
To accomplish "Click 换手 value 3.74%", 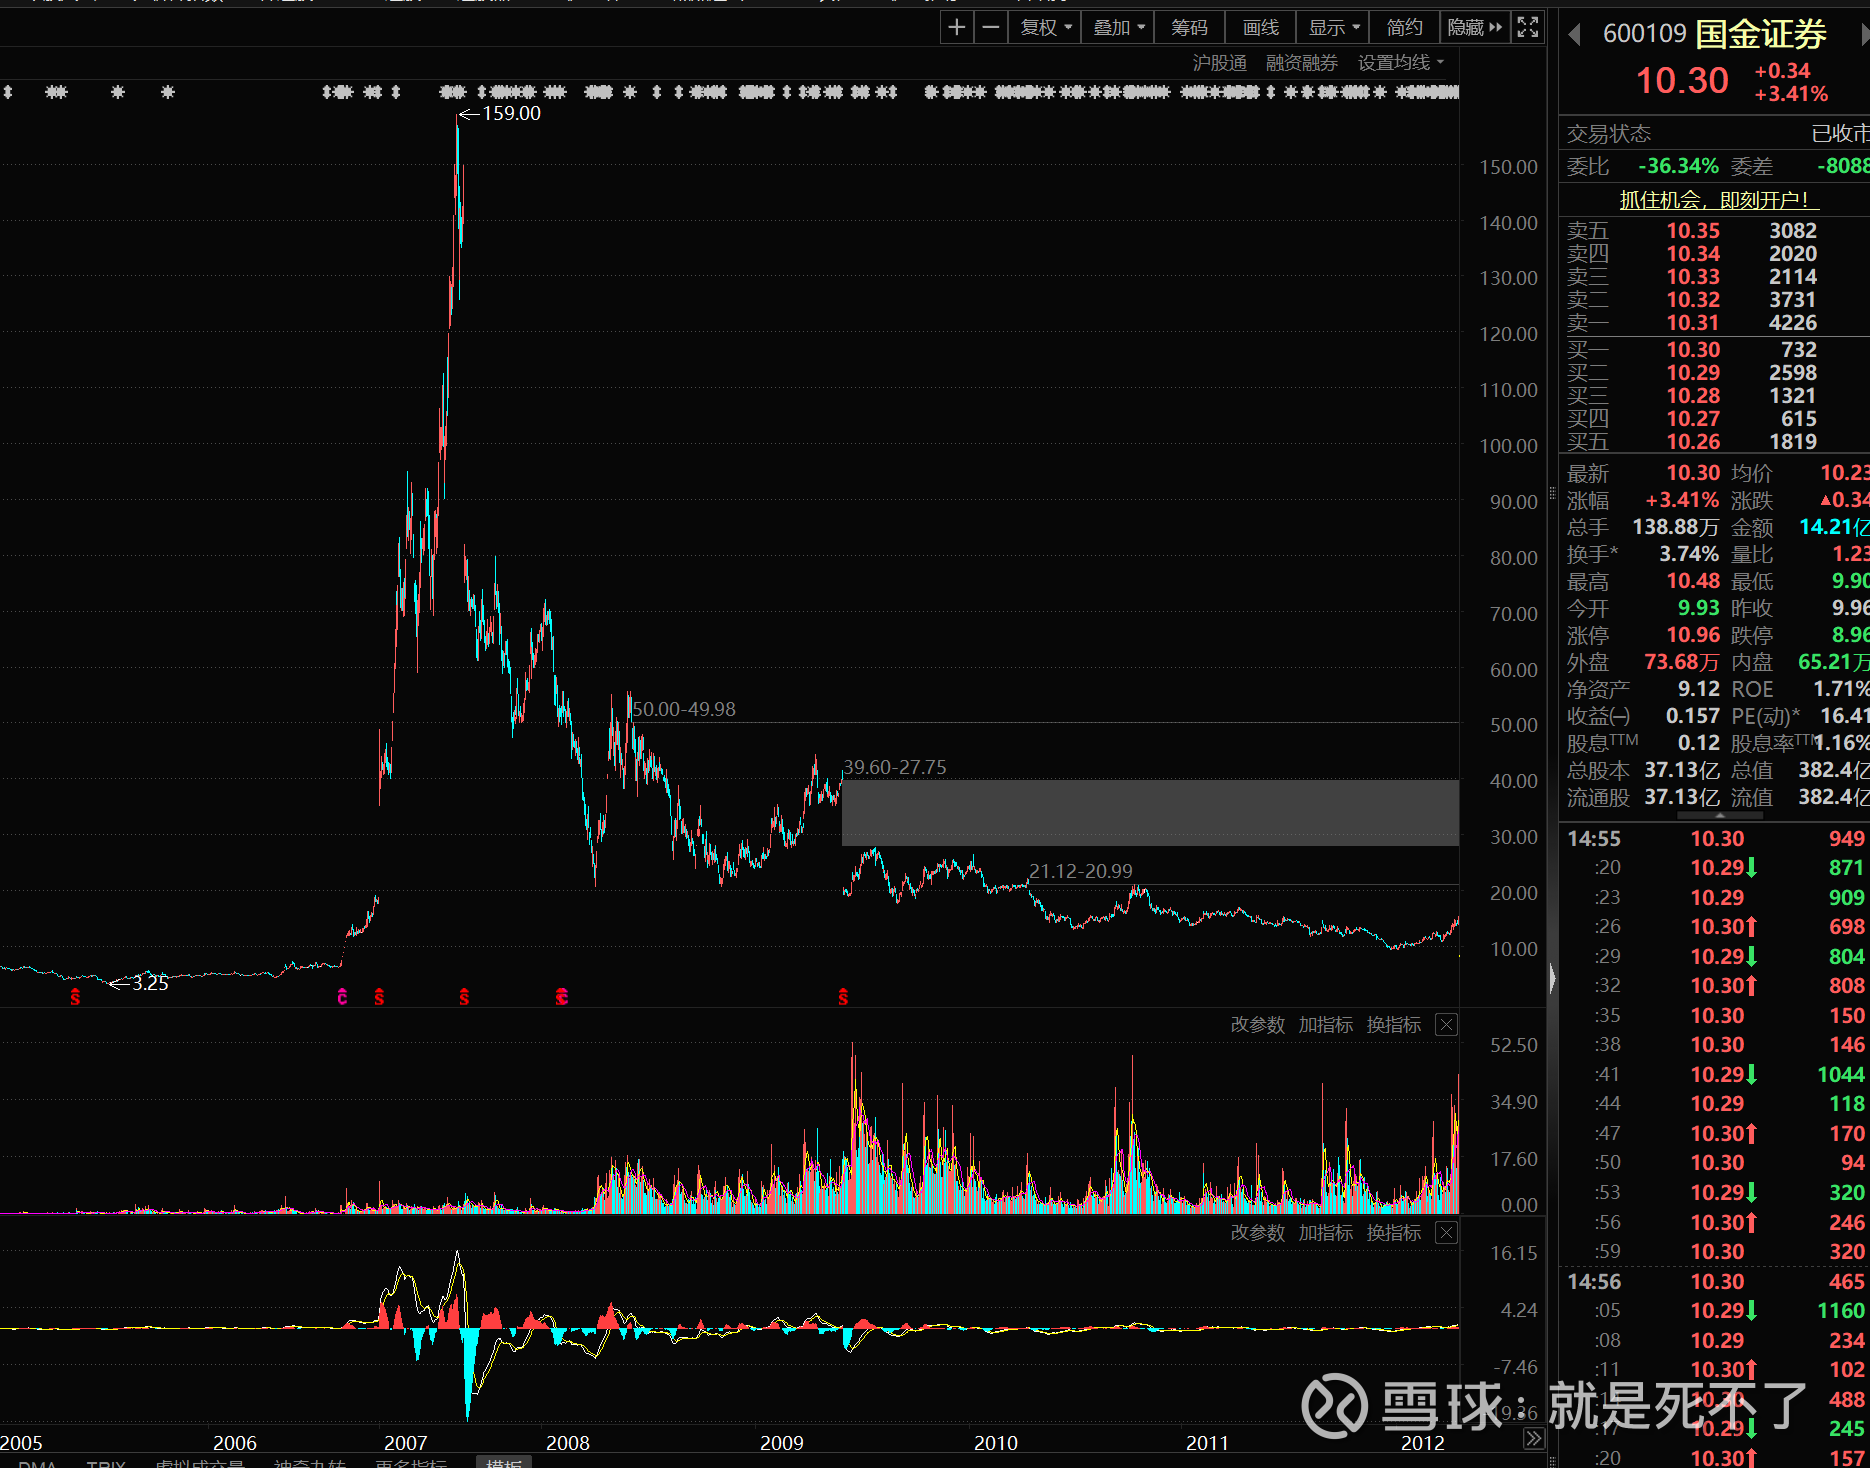I will [x=1689, y=554].
